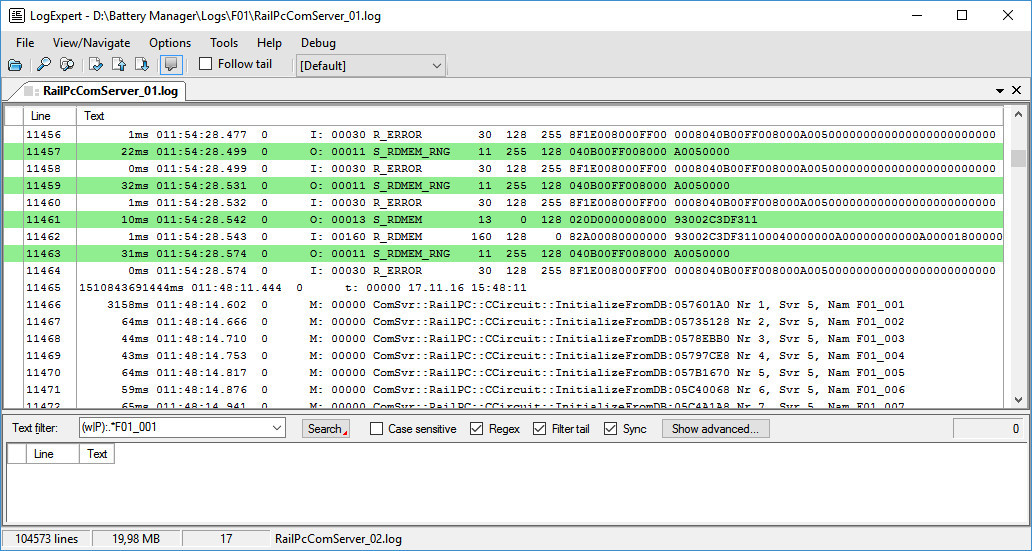This screenshot has width=1032, height=551.
Task: Open the View/Navigate menu
Action: click(91, 43)
